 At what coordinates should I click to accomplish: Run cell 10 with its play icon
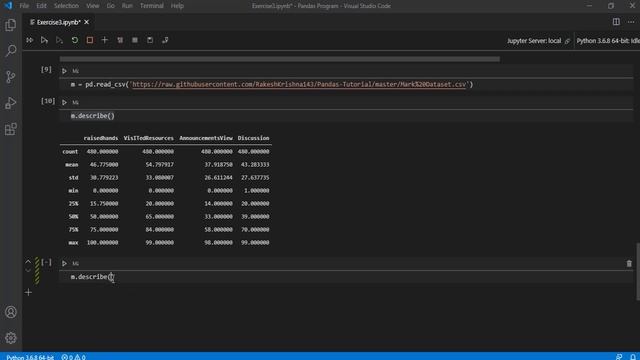coord(64,102)
